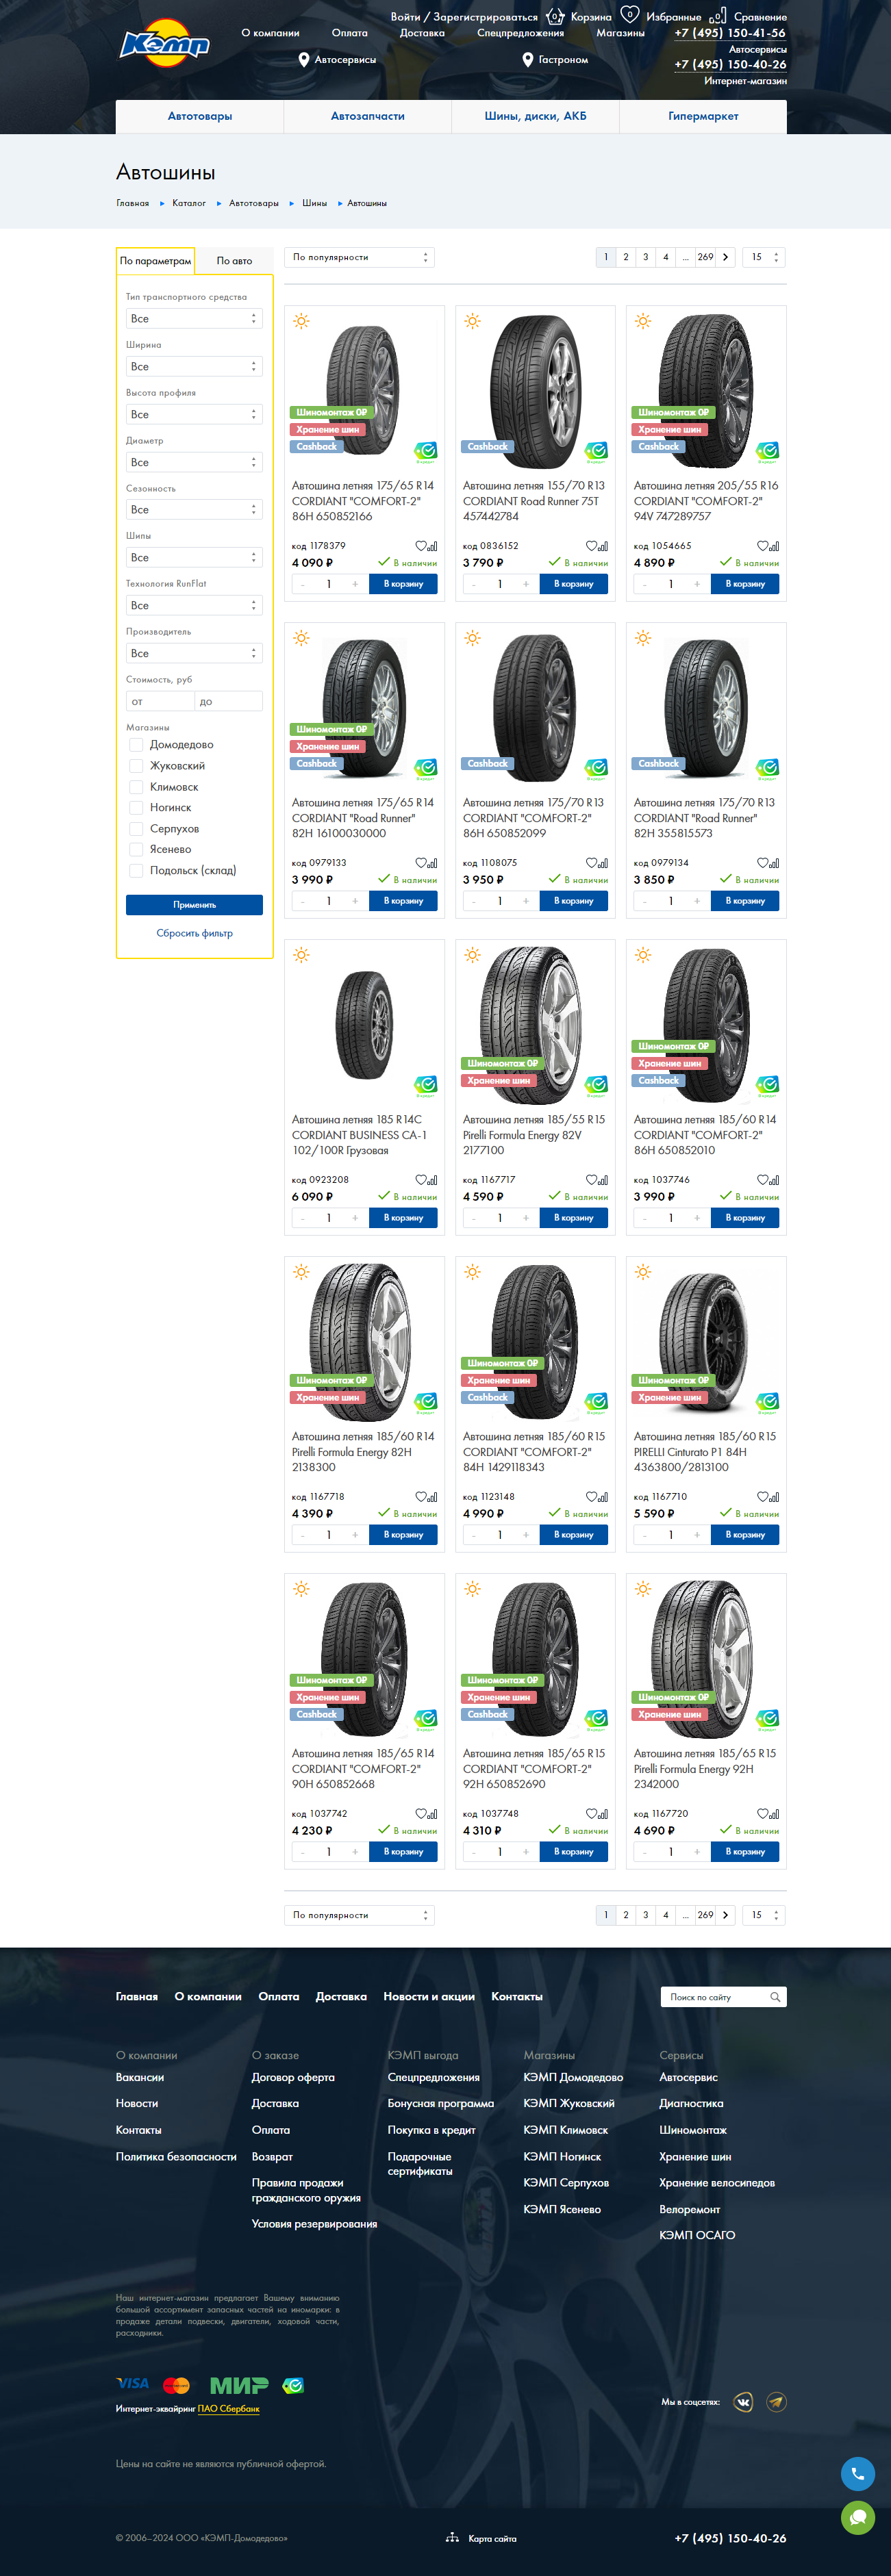Check the Домодедово store checkbox
Viewport: 891px width, 2576px height.
tap(136, 745)
